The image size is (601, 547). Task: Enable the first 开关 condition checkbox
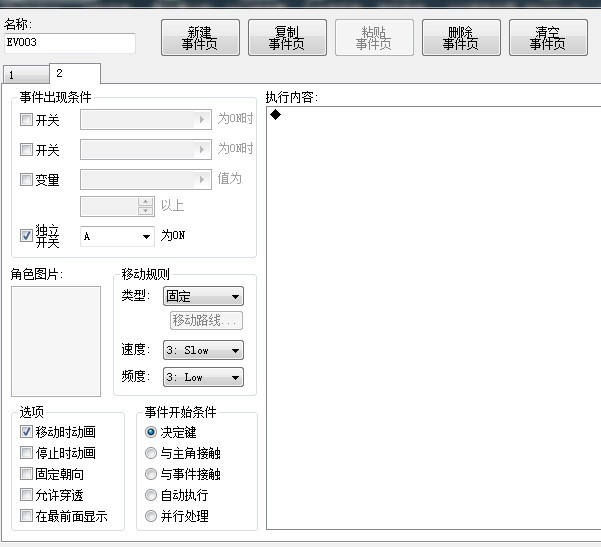(26, 120)
